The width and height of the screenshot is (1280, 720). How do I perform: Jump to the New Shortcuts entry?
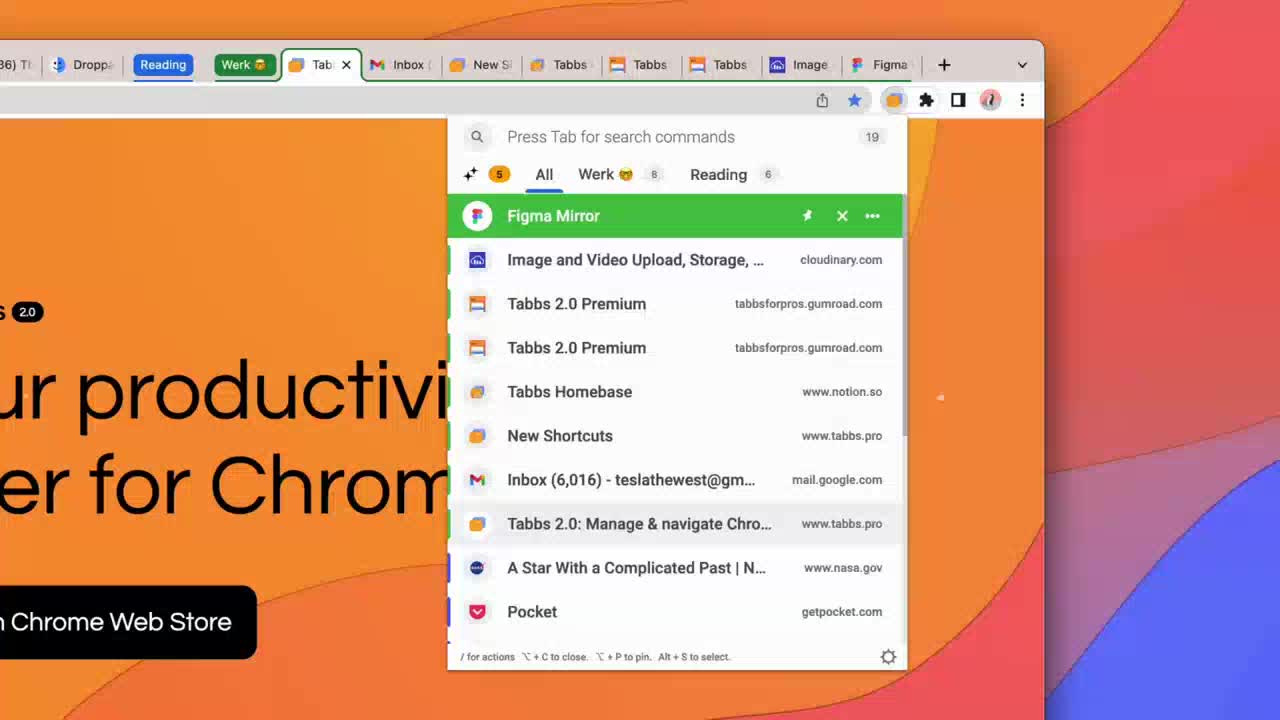[x=676, y=436]
